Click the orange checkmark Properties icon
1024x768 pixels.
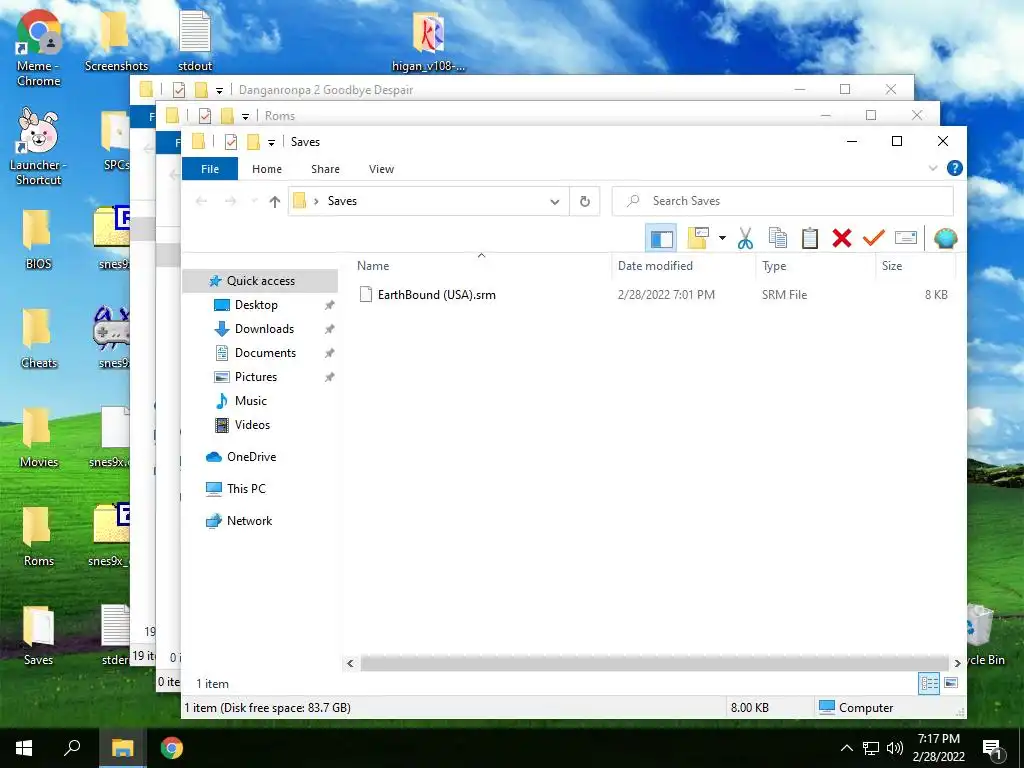click(873, 238)
